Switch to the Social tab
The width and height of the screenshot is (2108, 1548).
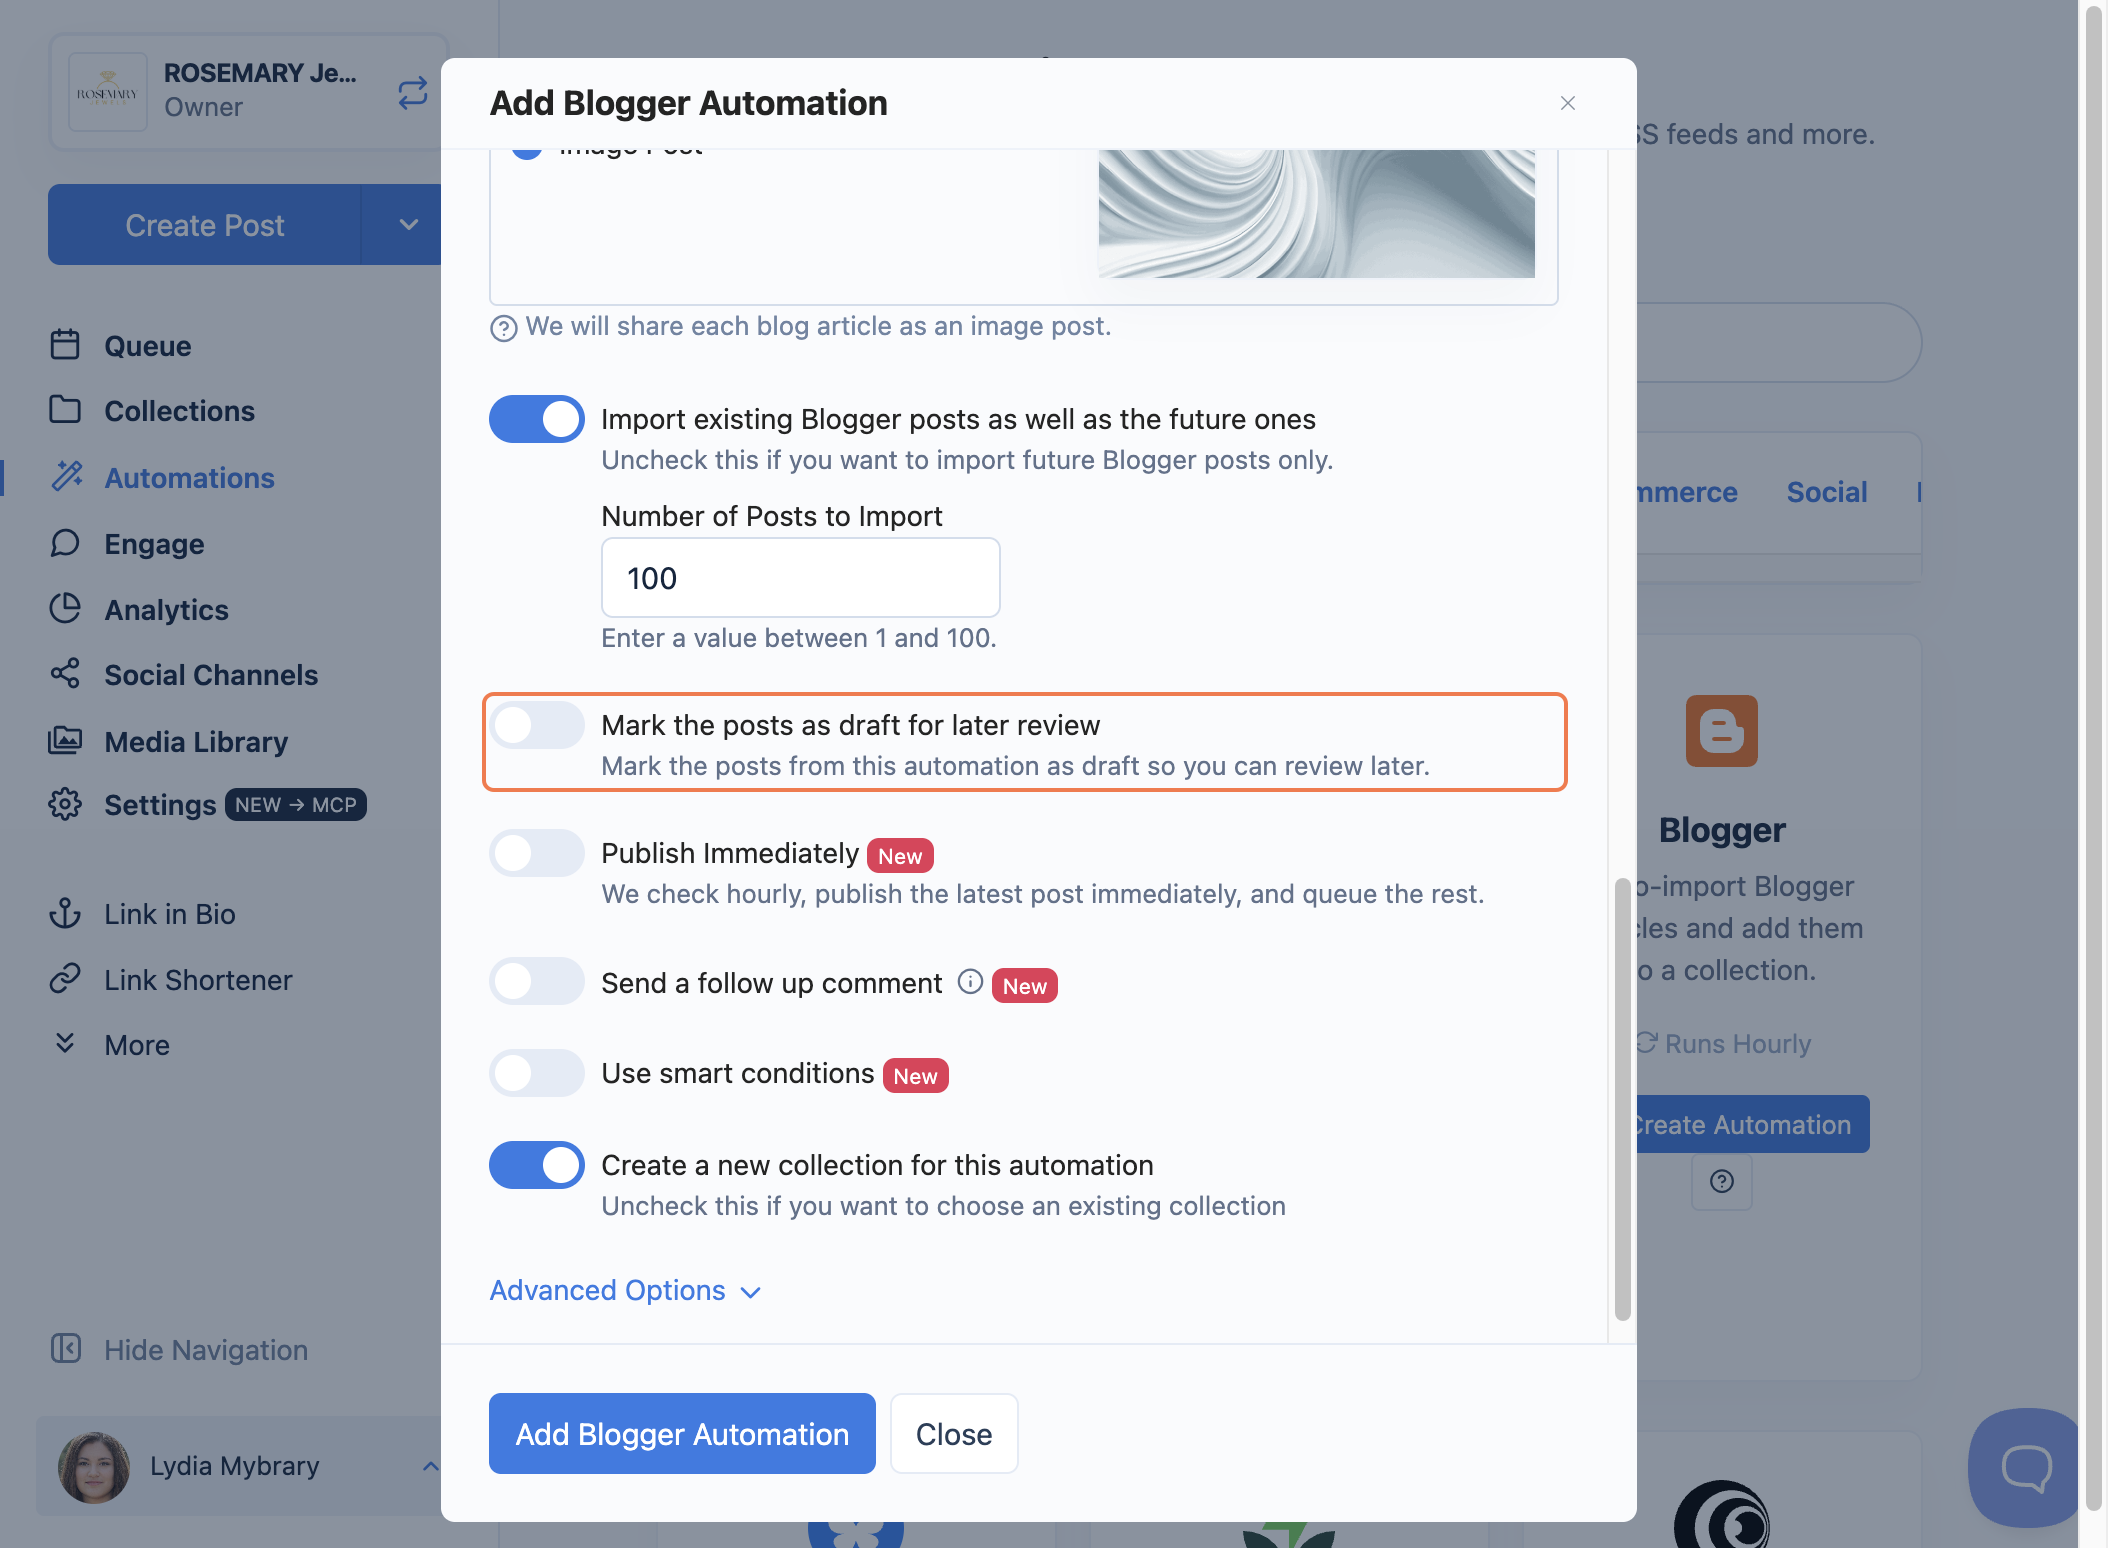pyautogui.click(x=1827, y=492)
